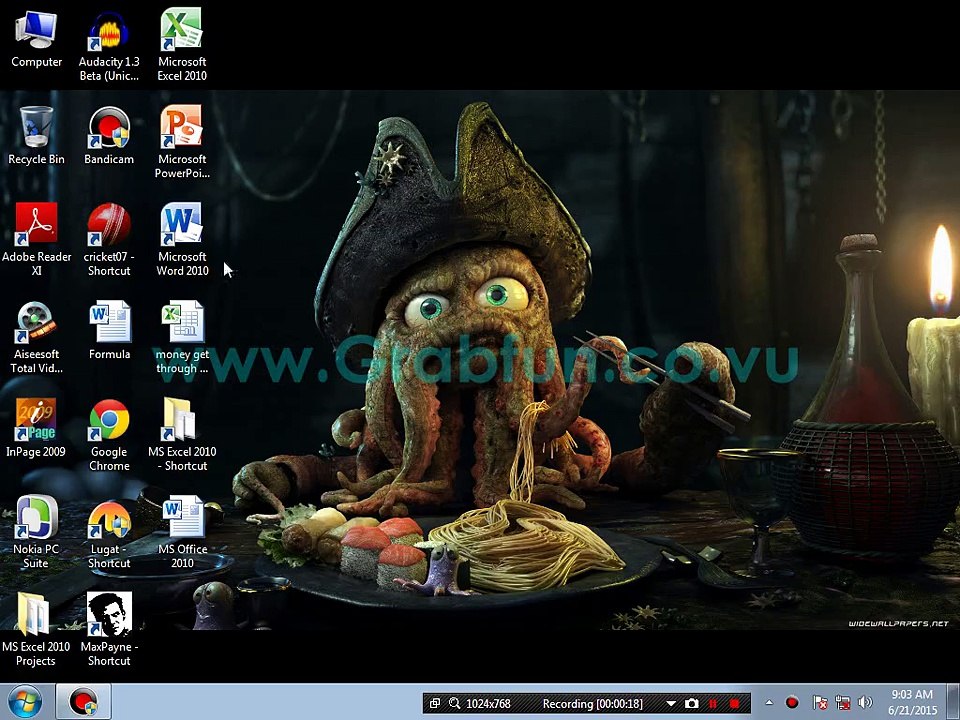This screenshot has height=720, width=960.
Task: Take a screenshot with the camera icon
Action: (x=691, y=703)
